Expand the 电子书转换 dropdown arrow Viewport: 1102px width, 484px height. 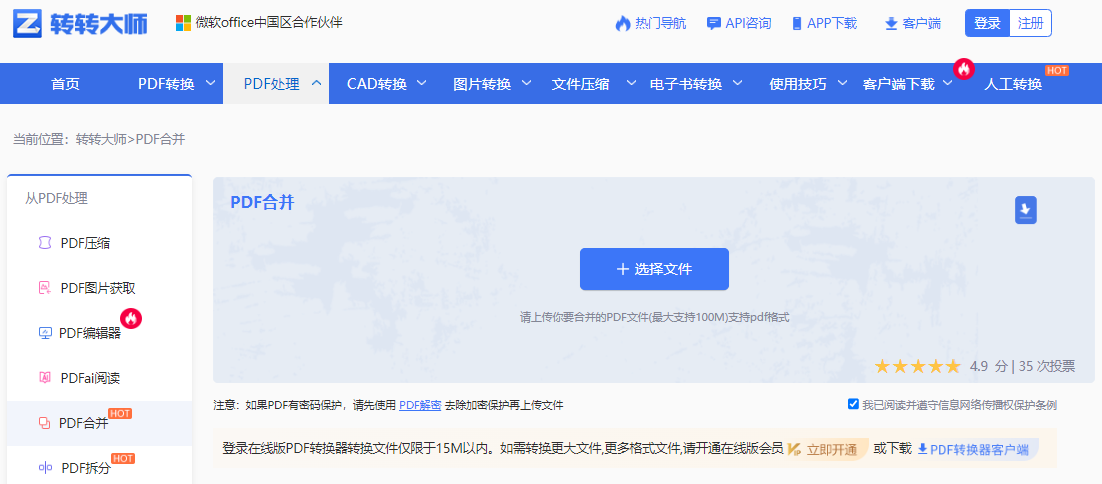(x=737, y=83)
